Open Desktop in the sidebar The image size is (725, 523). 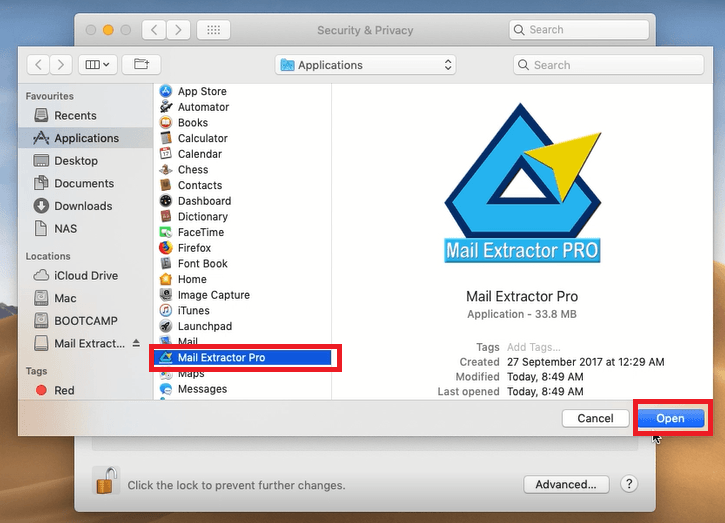(86, 161)
